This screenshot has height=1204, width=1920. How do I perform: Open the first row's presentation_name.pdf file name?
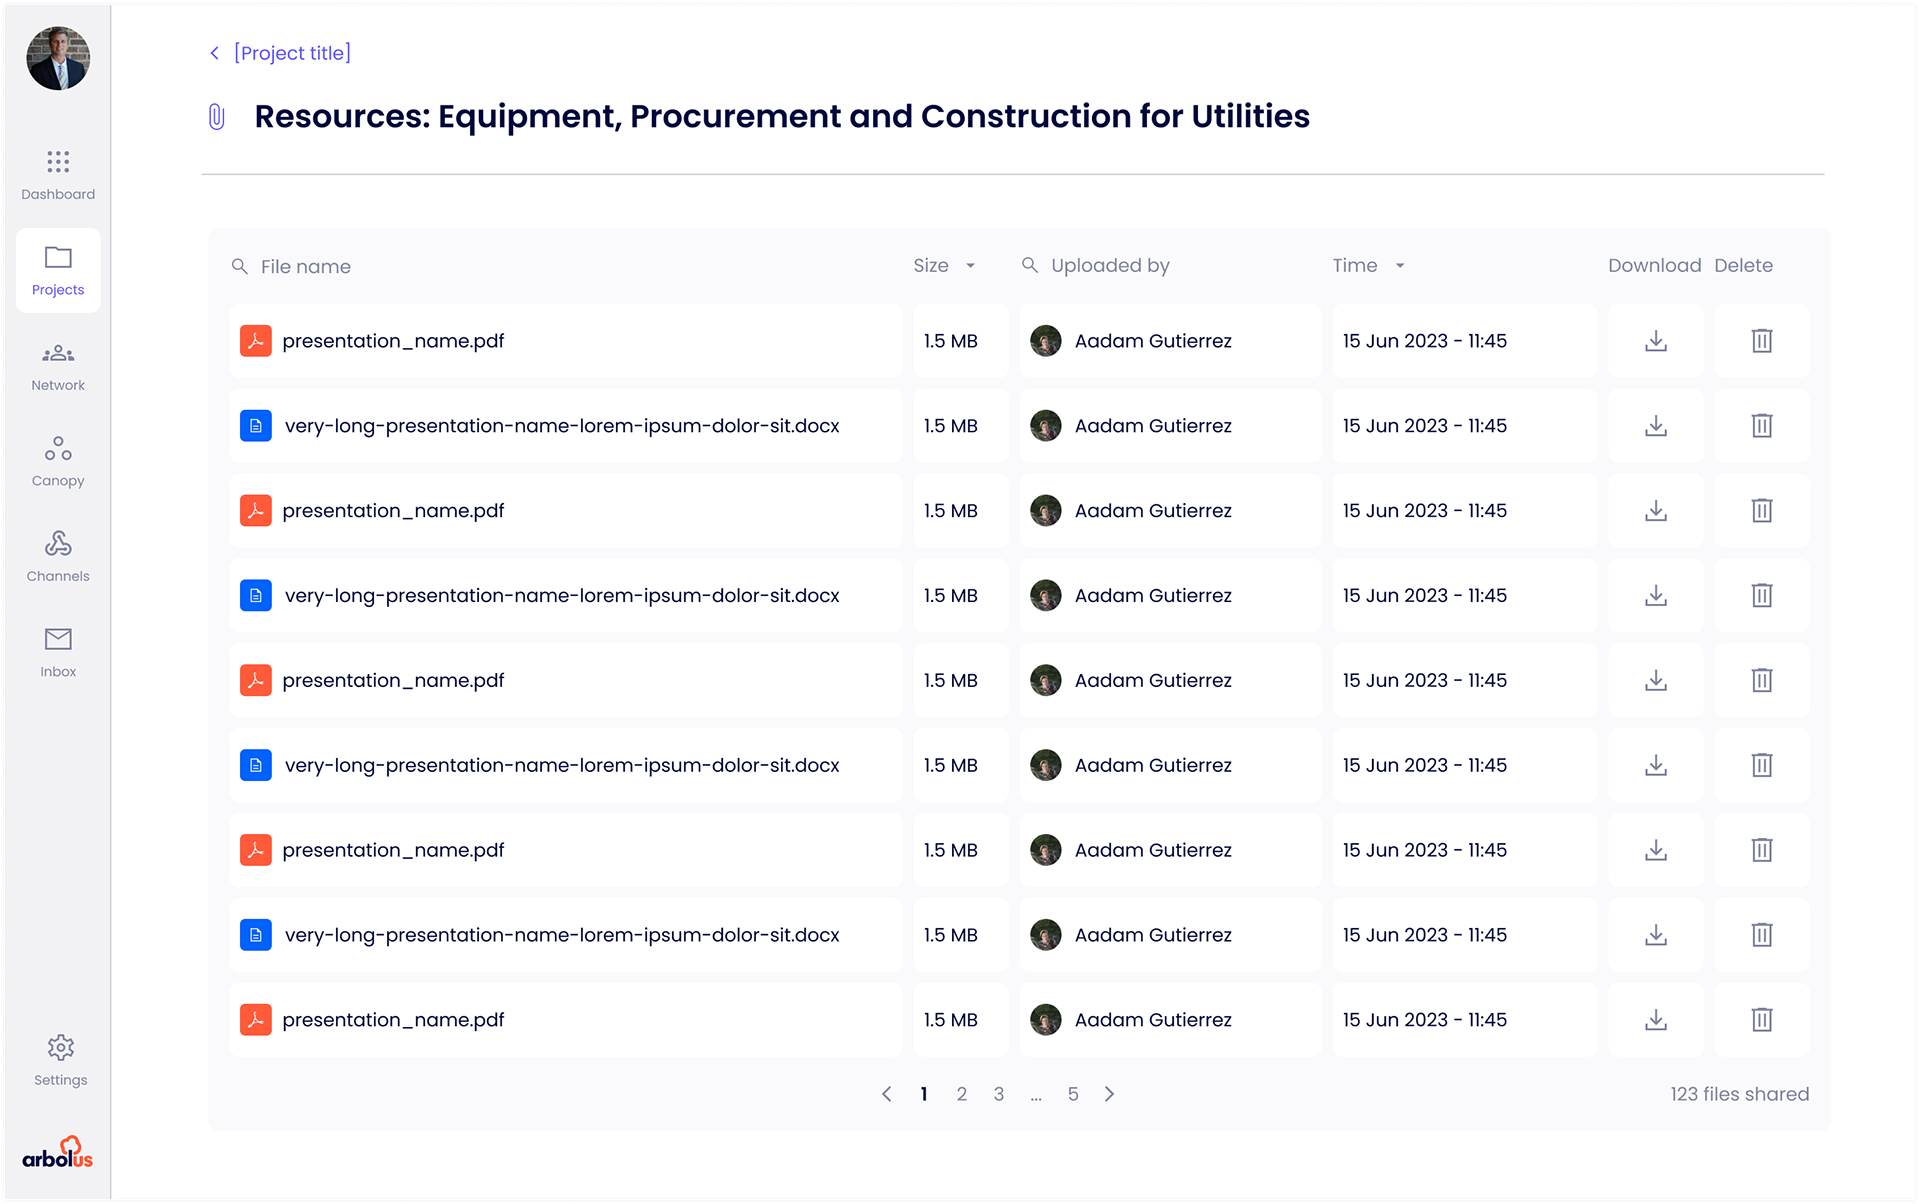(393, 342)
